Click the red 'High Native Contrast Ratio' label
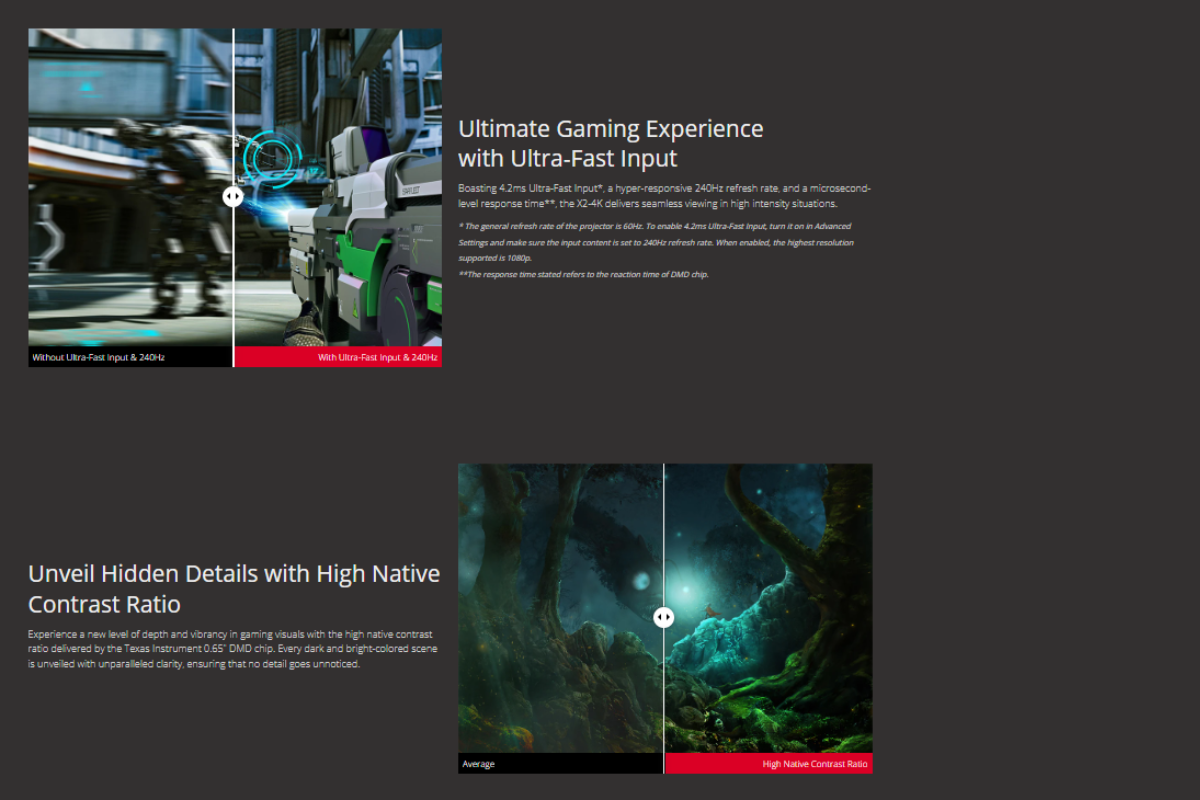This screenshot has width=1200, height=800. 768,764
